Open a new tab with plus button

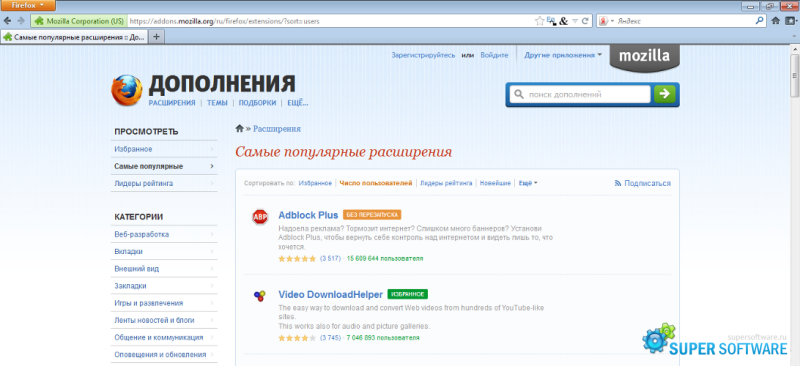pos(157,37)
